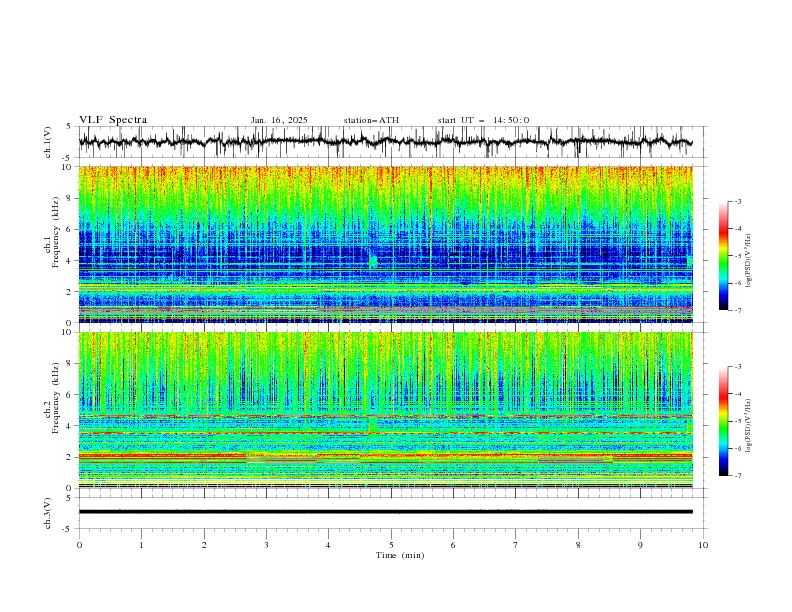Click the ch.2 'Frequency (kHz)' axis label
This screenshot has width=792, height=612.
[x=55, y=398]
